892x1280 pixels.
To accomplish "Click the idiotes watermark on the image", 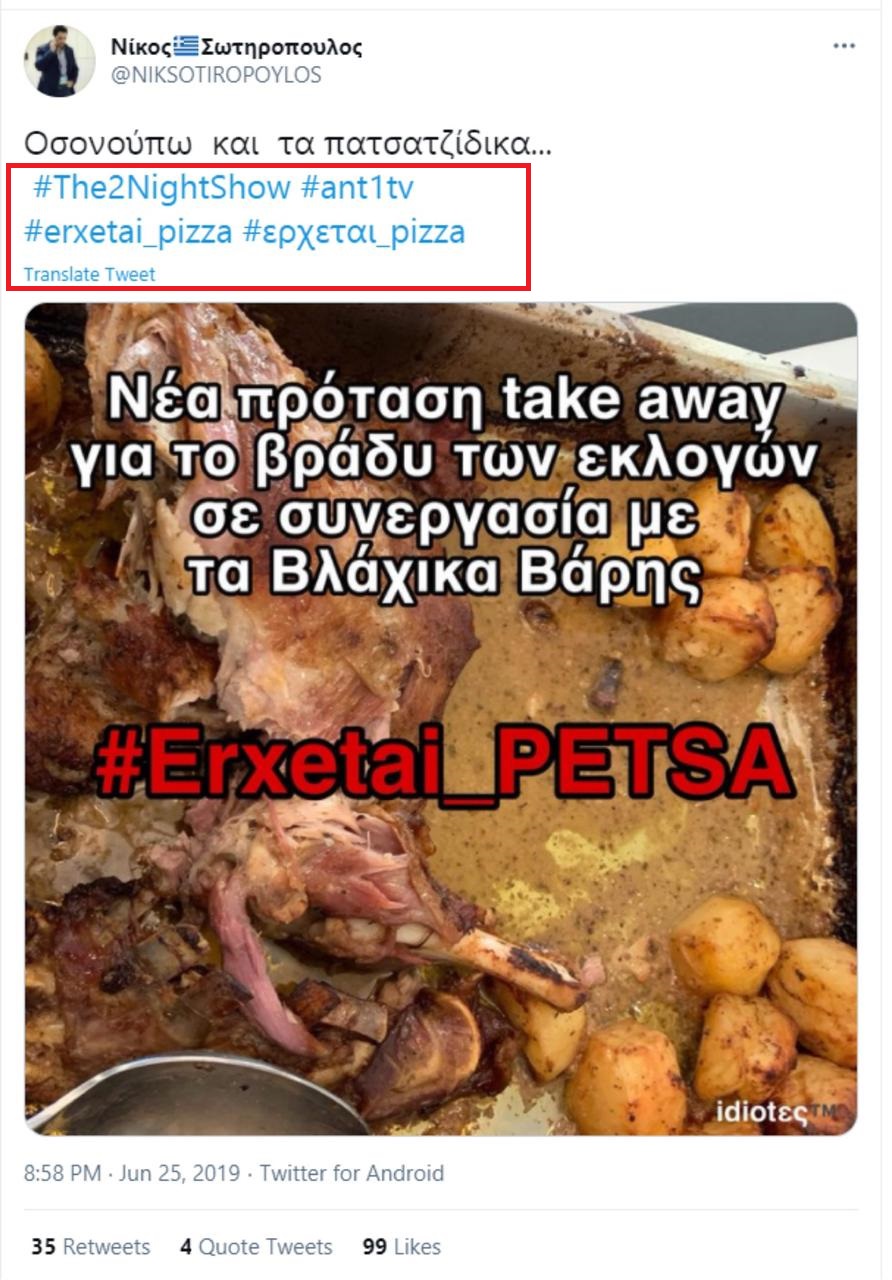I will (x=776, y=1108).
